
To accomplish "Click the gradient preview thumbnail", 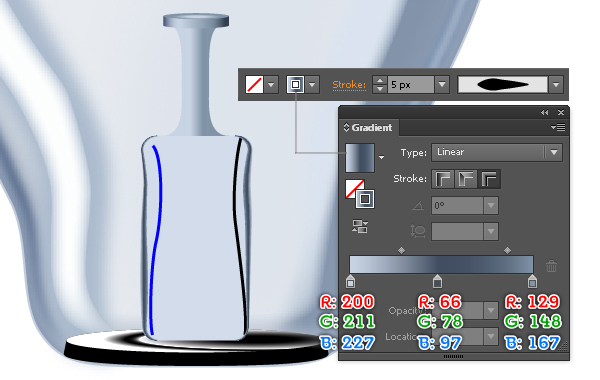I will pyautogui.click(x=360, y=158).
